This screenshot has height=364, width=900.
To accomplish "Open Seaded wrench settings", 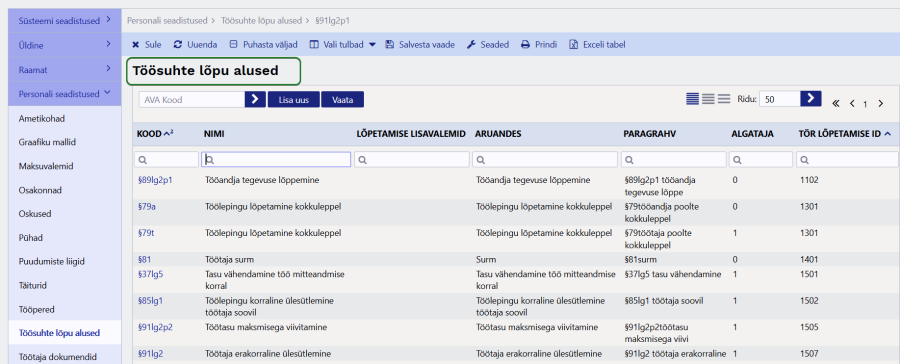I will point(487,44).
